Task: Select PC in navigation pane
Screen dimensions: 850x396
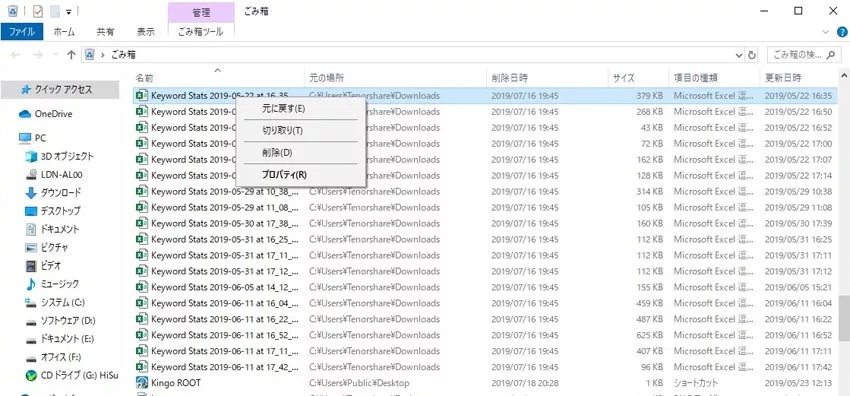Action: point(40,138)
